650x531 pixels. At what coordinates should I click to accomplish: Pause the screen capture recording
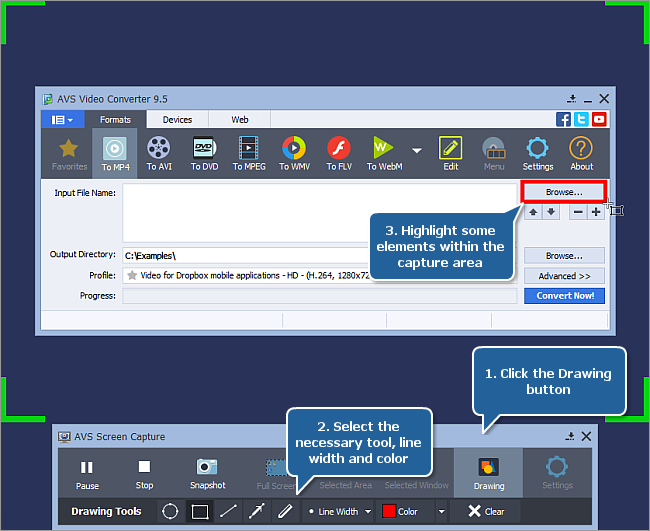[x=87, y=474]
